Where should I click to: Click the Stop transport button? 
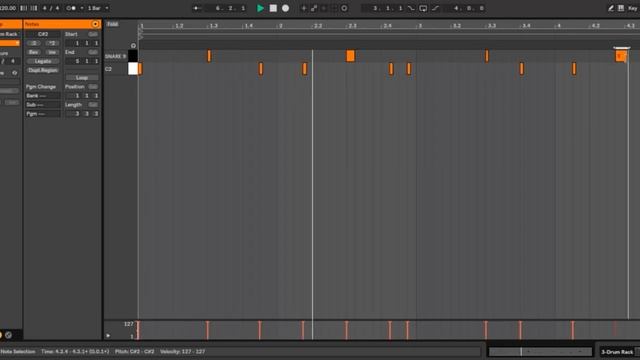click(x=273, y=8)
